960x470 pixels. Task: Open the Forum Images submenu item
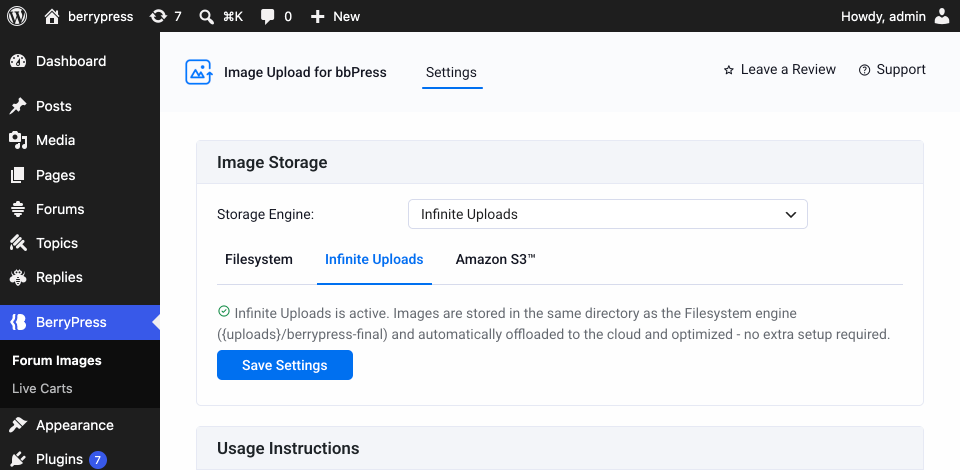click(x=57, y=360)
